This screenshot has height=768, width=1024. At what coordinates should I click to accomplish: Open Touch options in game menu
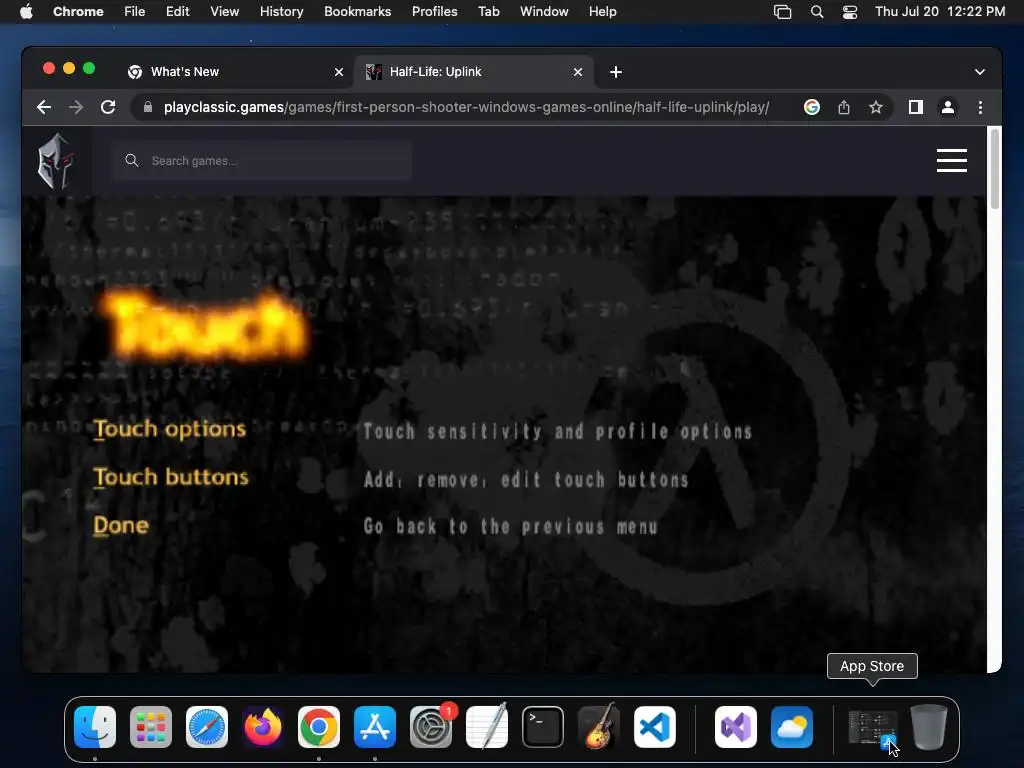point(170,430)
